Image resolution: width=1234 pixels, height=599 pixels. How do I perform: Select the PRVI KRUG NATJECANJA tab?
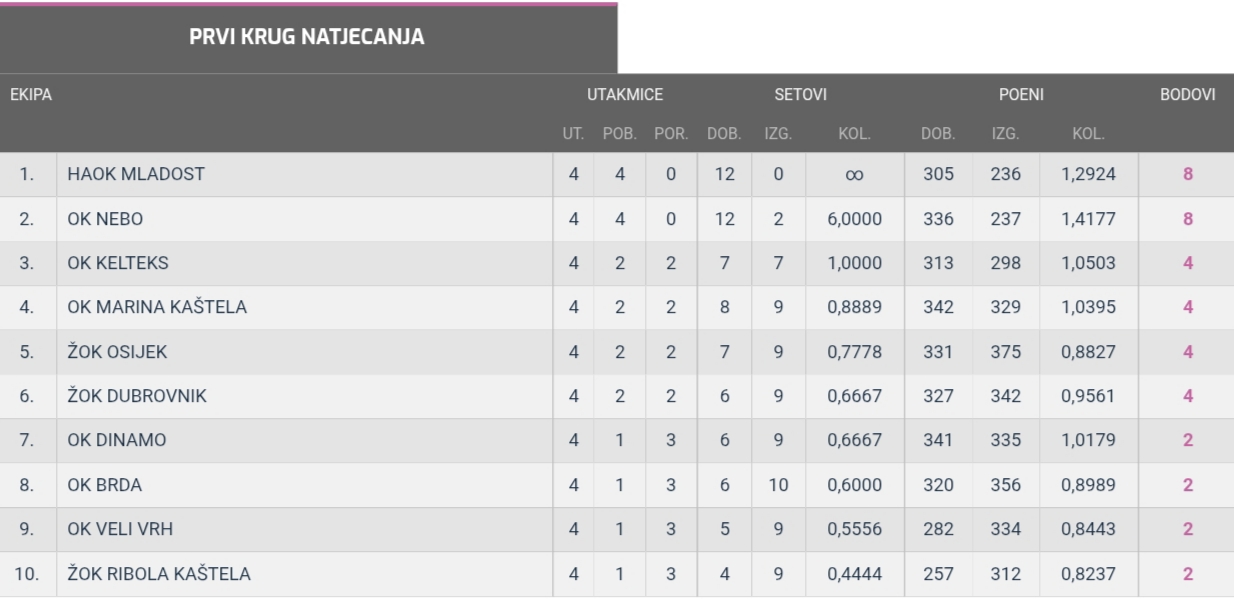pos(307,38)
